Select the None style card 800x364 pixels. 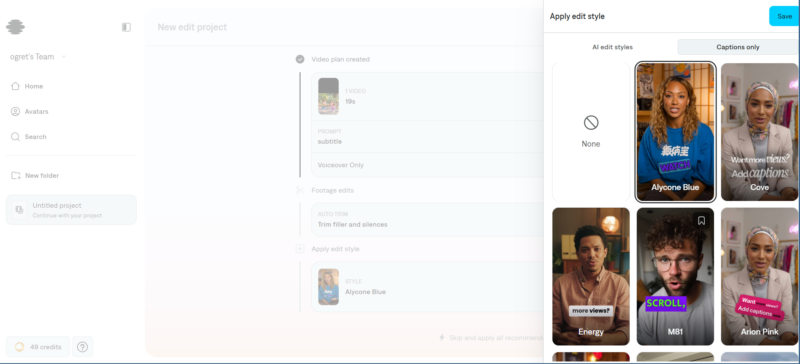pos(591,132)
